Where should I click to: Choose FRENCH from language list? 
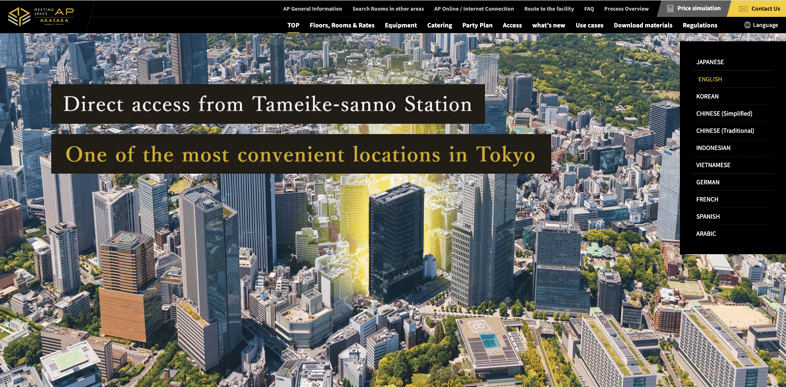point(707,200)
